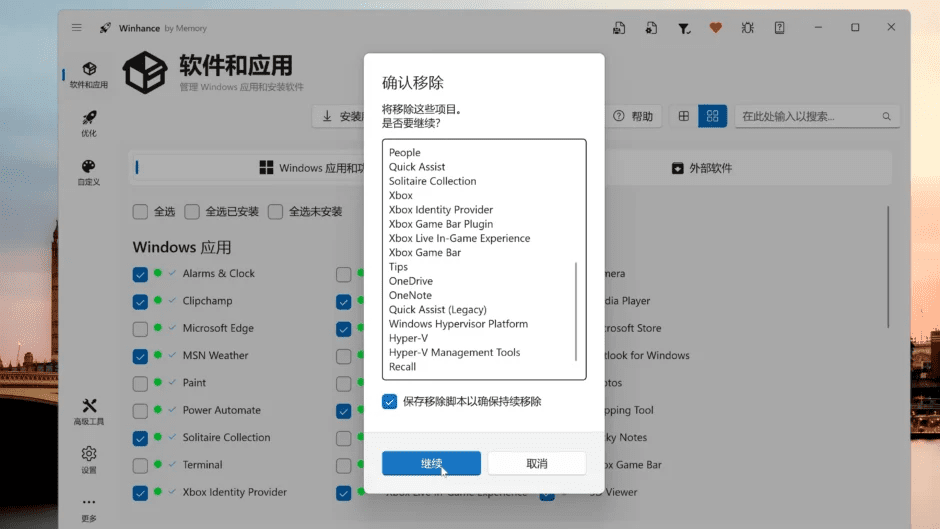Select Quick Assist (Legacy) in removal list
The image size is (940, 529).
coord(438,309)
